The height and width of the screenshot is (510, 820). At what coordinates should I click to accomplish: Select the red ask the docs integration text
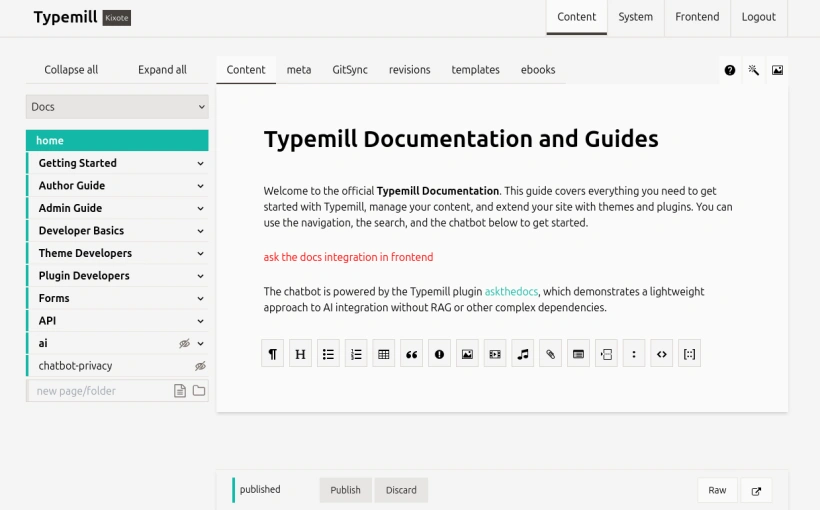(348, 257)
